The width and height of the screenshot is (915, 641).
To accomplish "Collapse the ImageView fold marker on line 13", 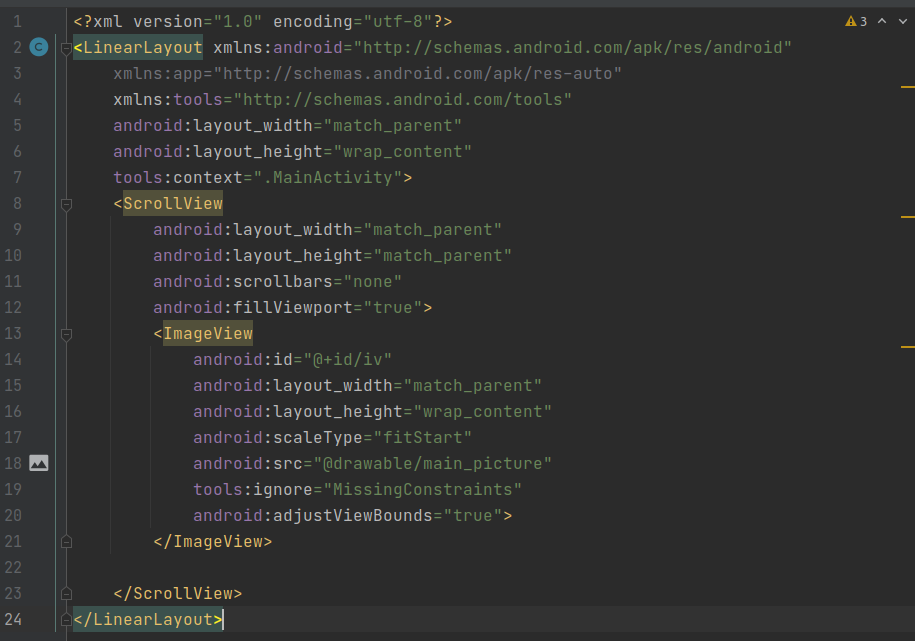I will click(x=67, y=335).
